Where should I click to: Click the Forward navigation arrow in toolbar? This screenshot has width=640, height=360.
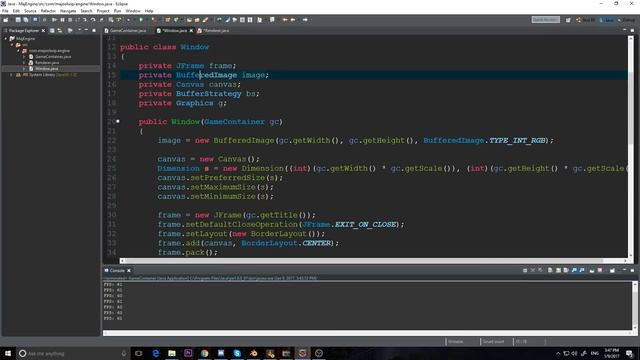[305, 20]
